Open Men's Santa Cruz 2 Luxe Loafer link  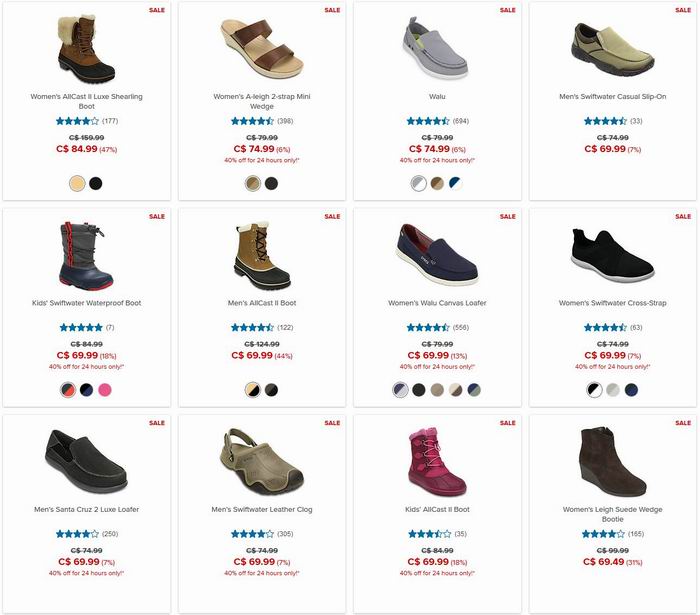87,509
